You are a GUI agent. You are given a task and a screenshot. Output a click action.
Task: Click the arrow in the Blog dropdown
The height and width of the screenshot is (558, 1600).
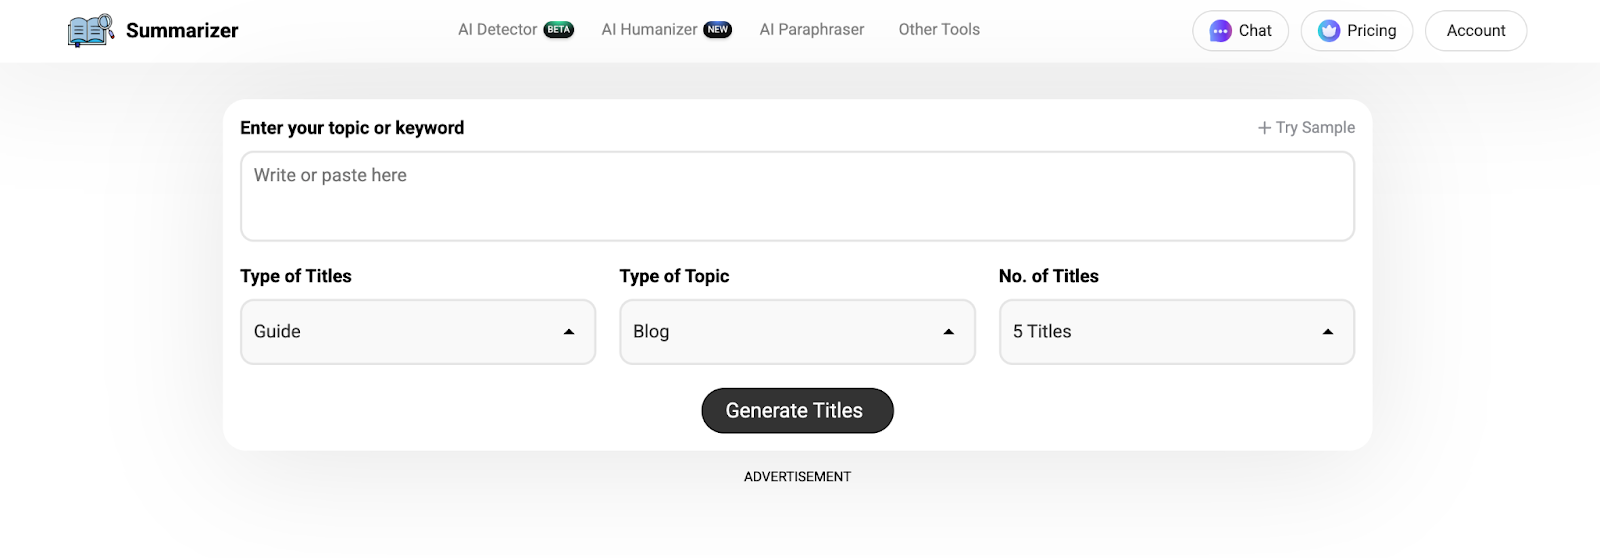pos(949,332)
